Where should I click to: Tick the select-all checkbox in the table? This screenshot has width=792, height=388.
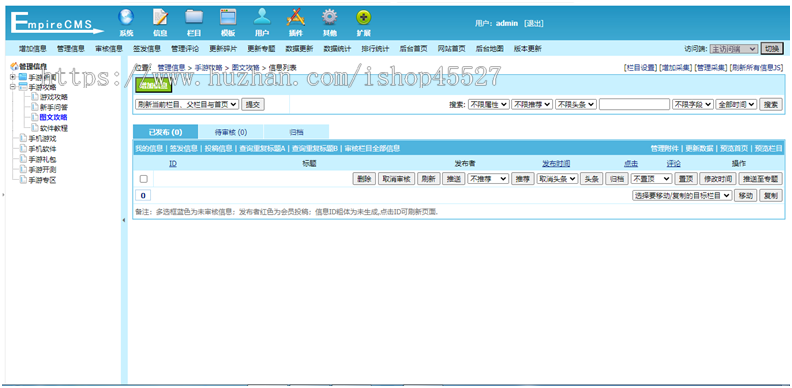[143, 179]
